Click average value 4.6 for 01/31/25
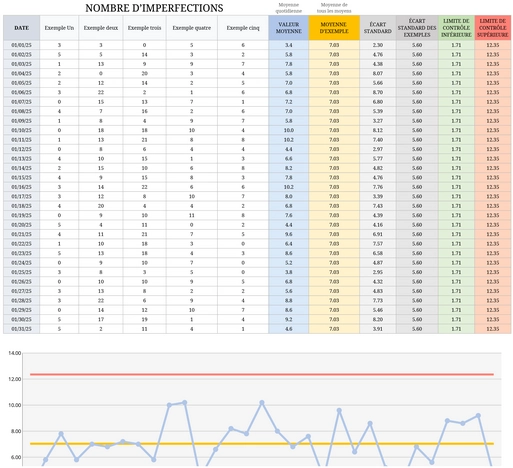 pos(289,329)
